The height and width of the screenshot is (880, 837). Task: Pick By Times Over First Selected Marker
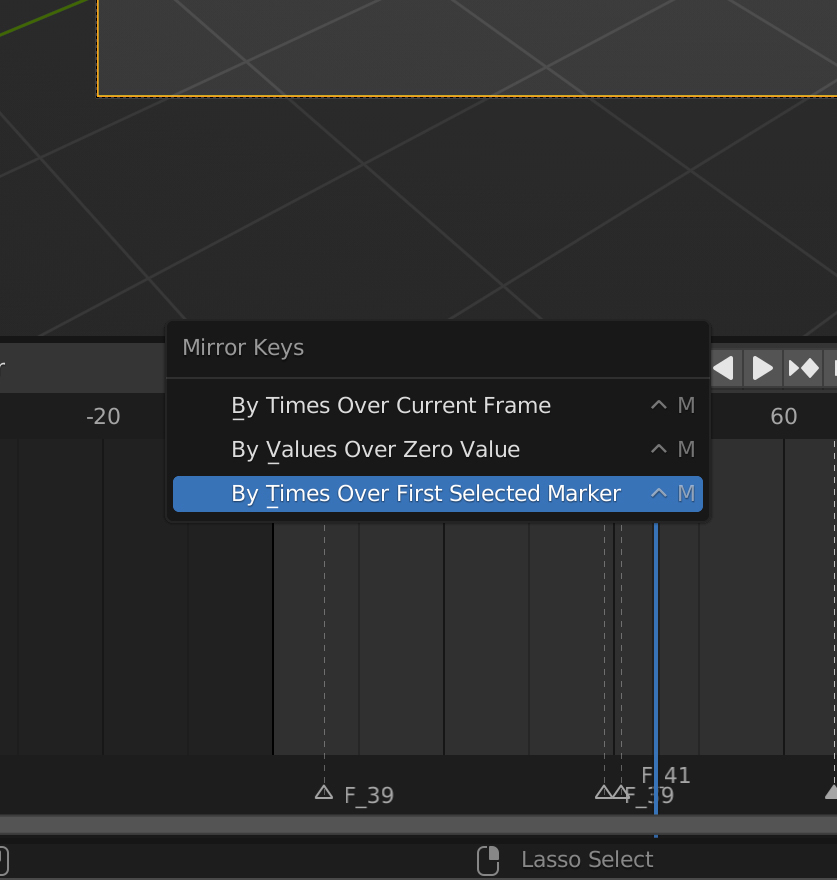coord(426,494)
